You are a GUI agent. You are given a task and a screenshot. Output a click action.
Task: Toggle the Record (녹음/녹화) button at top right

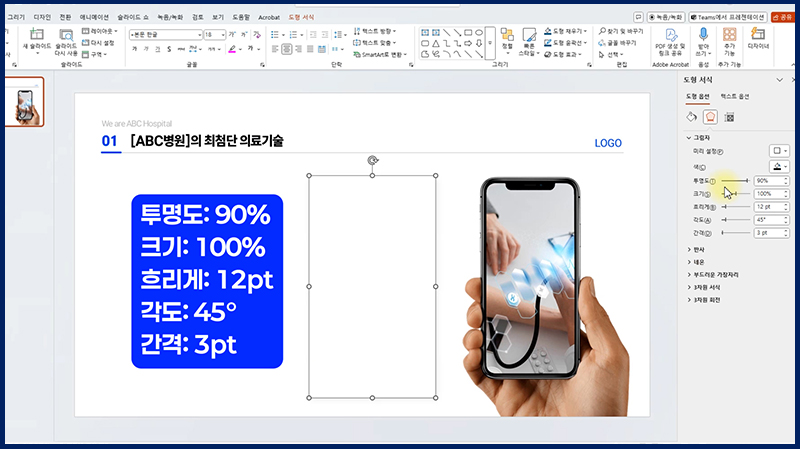point(666,17)
